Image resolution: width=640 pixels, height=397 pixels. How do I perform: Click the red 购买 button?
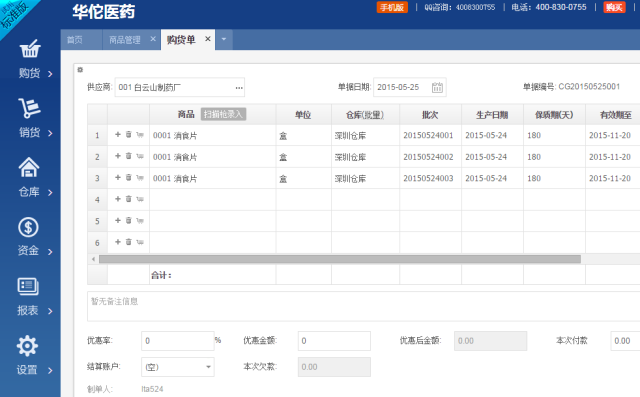pos(614,7)
